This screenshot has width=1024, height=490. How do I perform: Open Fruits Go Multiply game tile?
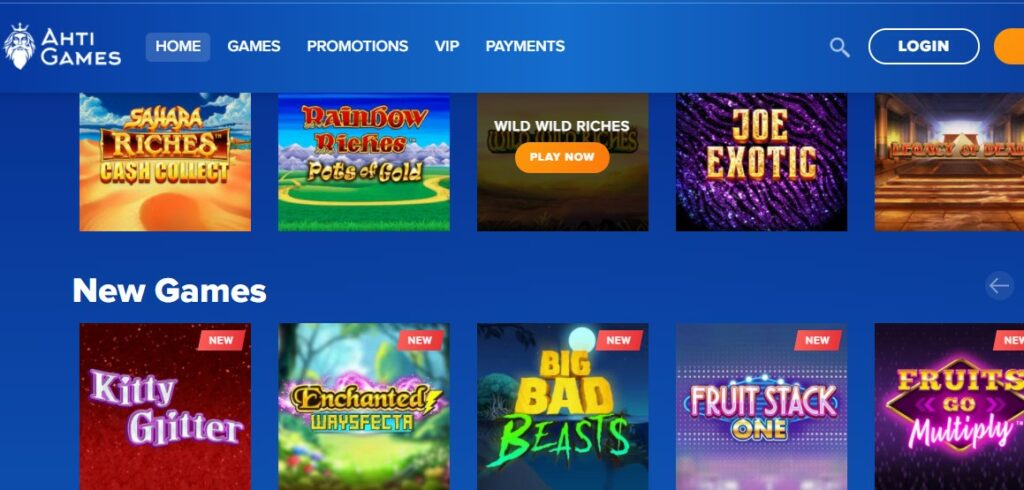pos(950,406)
